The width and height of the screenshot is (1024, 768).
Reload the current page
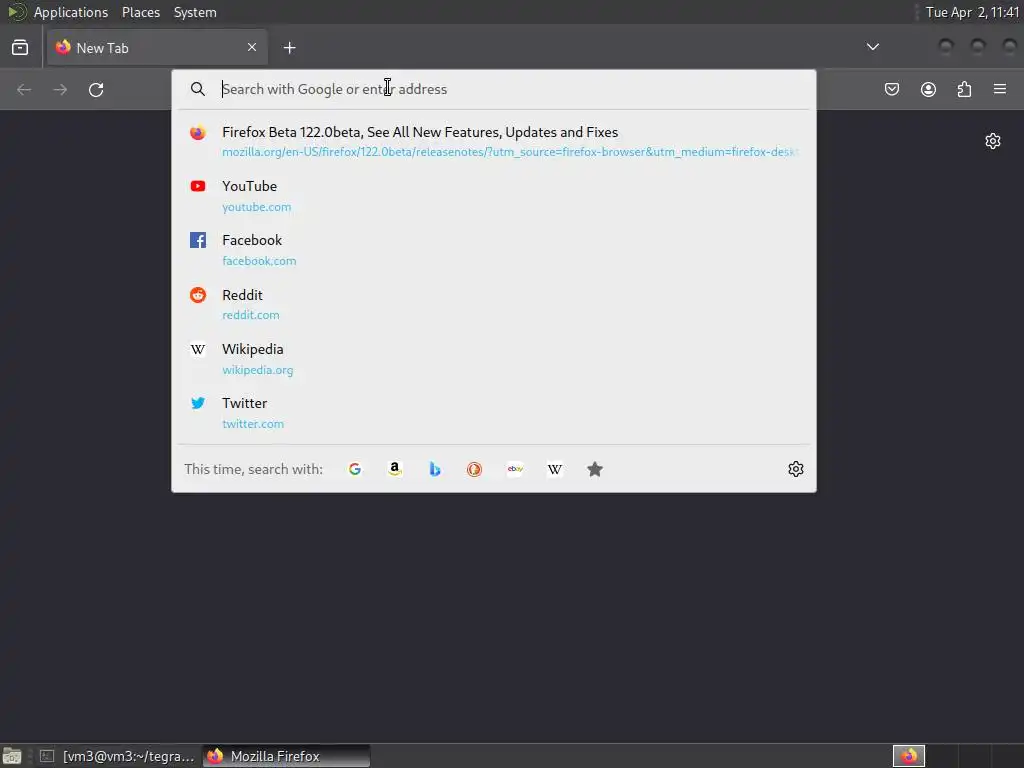coord(96,89)
